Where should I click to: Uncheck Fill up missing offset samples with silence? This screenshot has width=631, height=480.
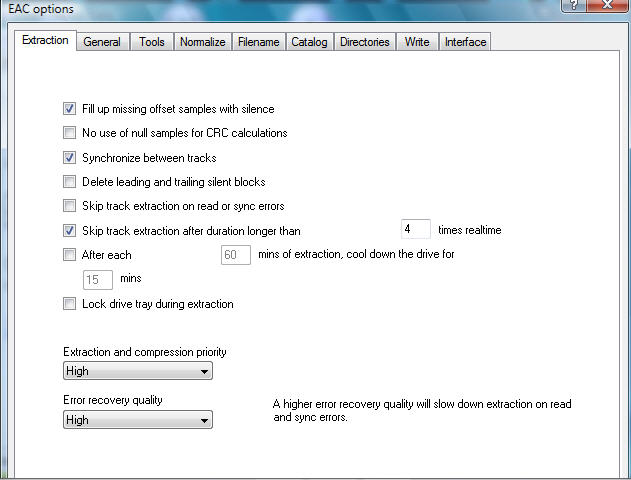pos(69,109)
